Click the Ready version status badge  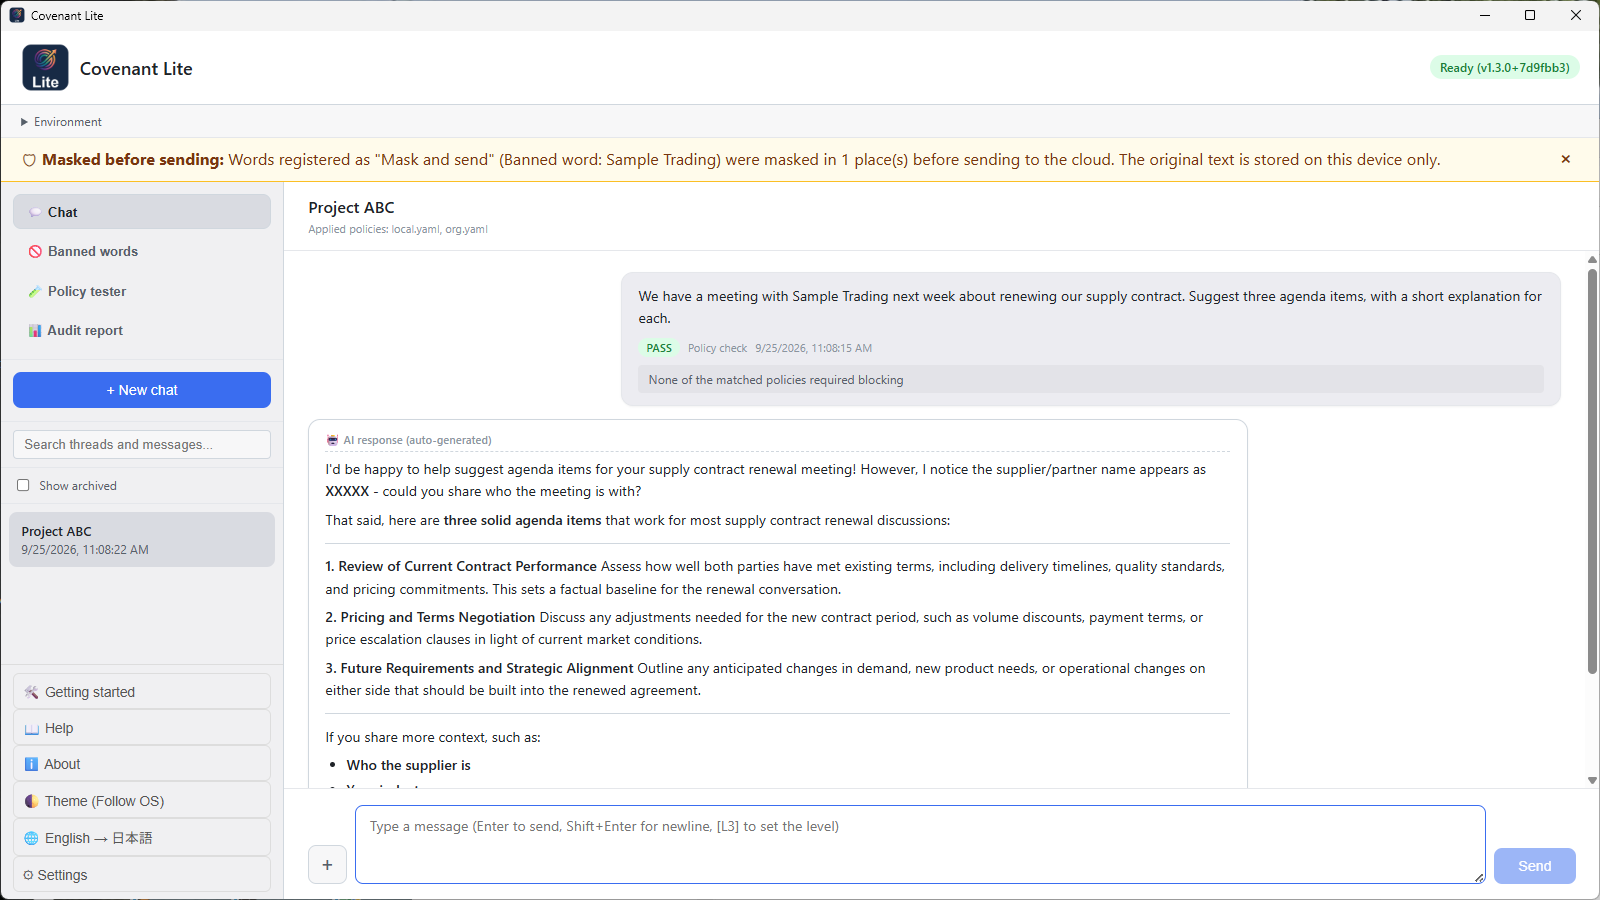click(x=1504, y=68)
